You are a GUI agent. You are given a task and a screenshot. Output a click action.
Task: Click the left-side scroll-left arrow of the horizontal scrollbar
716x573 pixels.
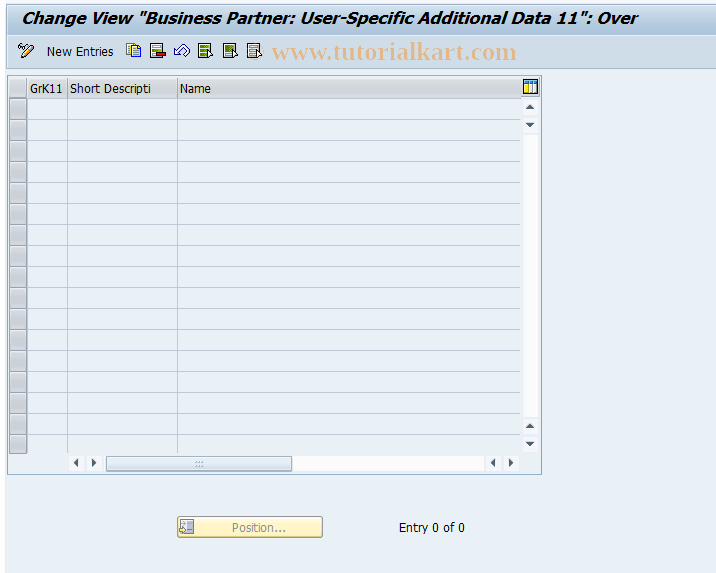[76, 463]
